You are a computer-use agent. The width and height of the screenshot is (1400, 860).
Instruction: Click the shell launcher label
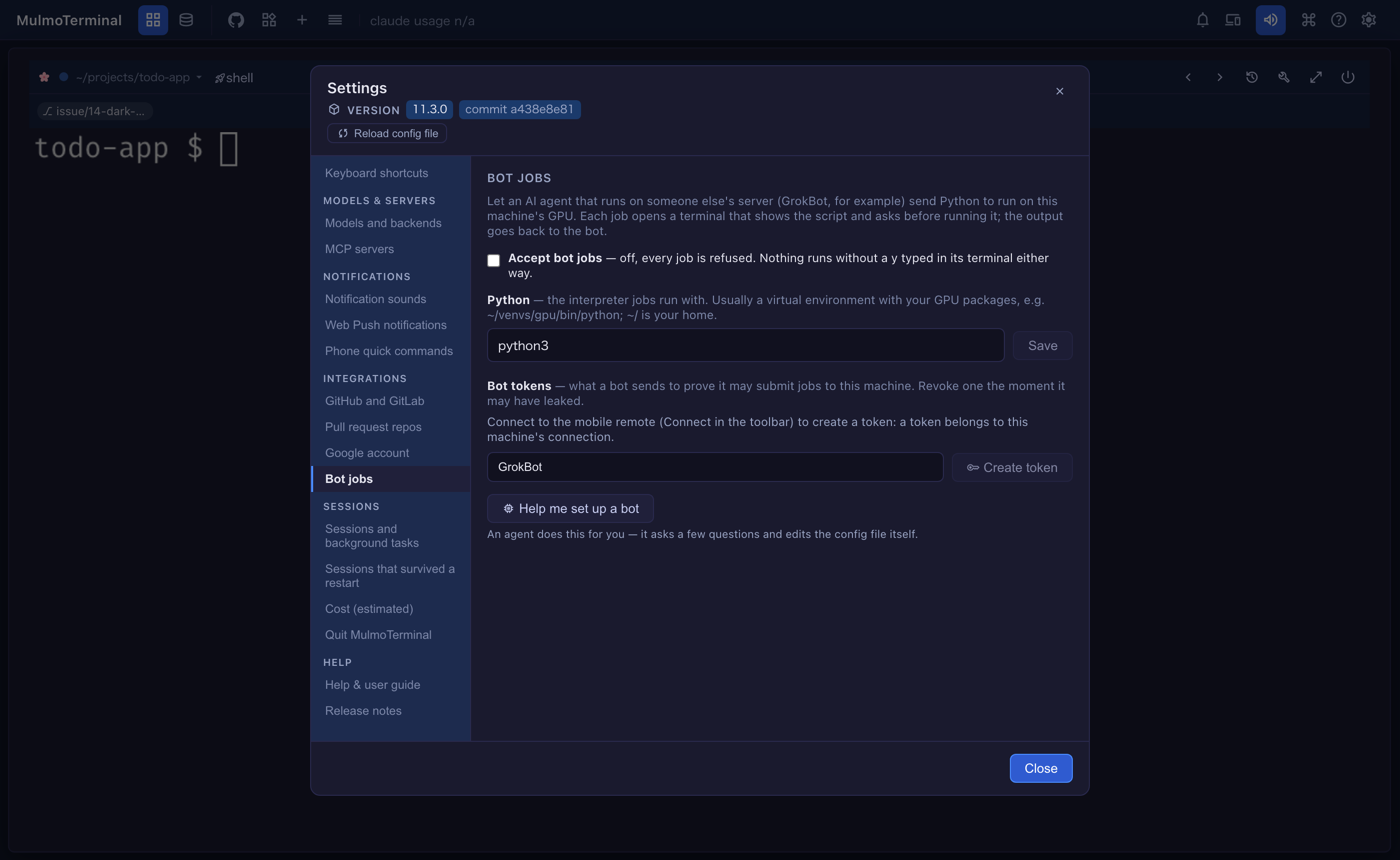tap(234, 77)
